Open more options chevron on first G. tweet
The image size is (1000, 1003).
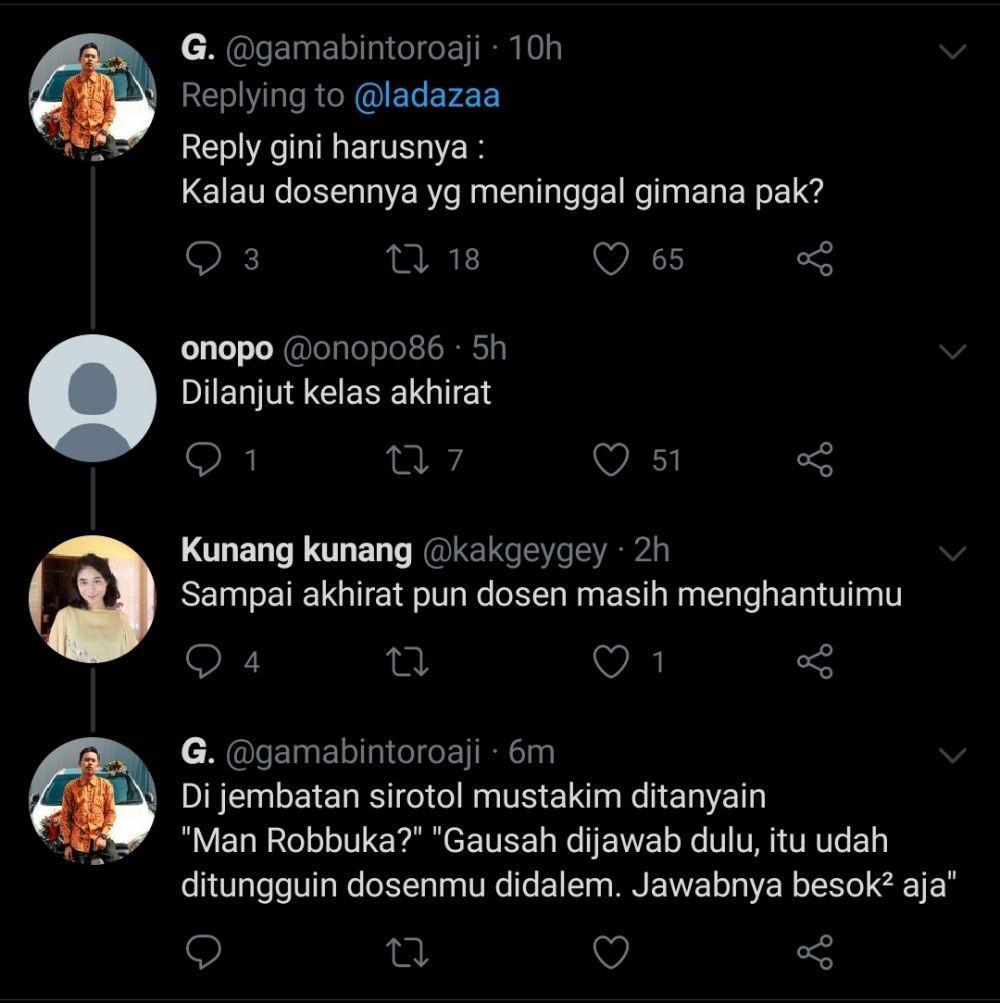[952, 51]
